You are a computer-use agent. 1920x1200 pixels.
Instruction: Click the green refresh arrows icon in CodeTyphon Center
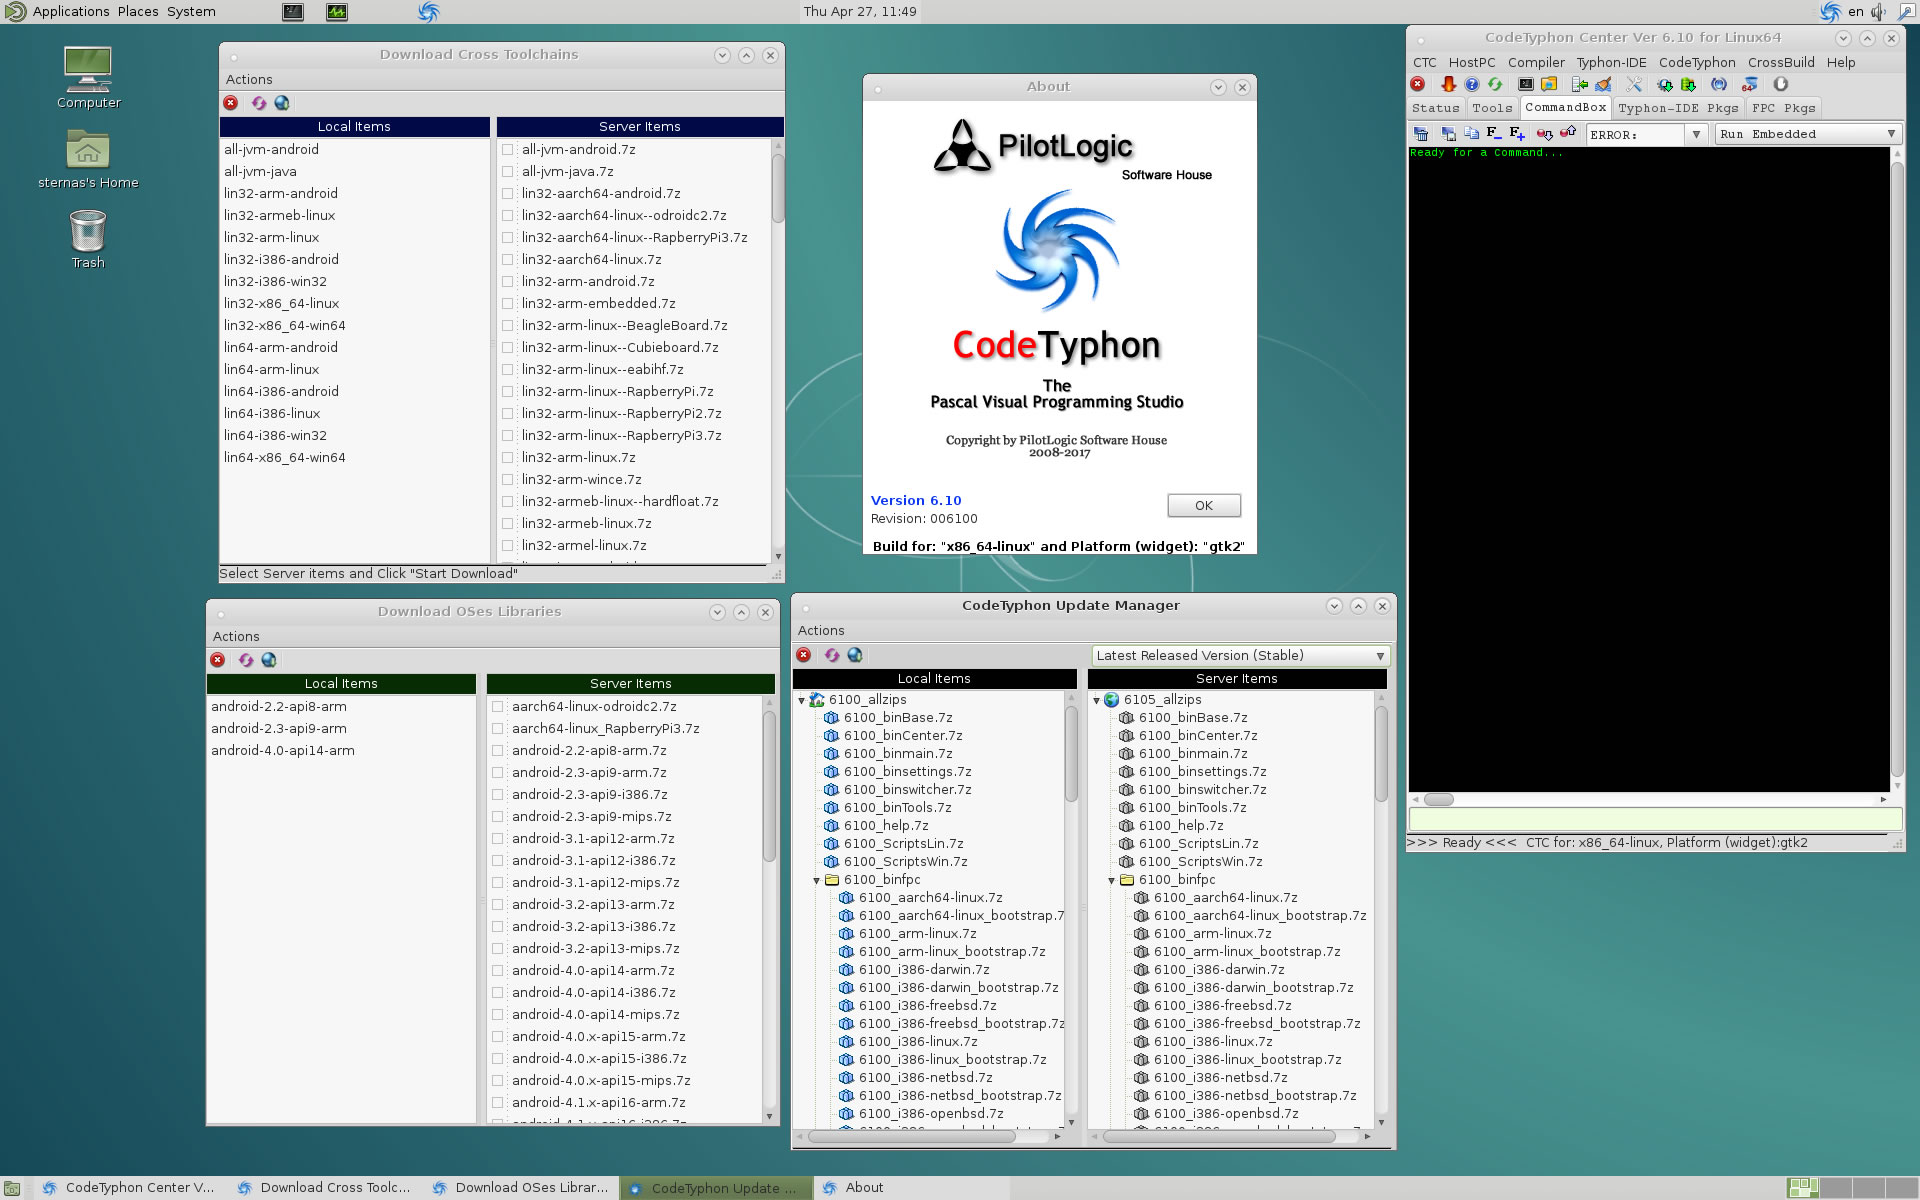point(1495,84)
